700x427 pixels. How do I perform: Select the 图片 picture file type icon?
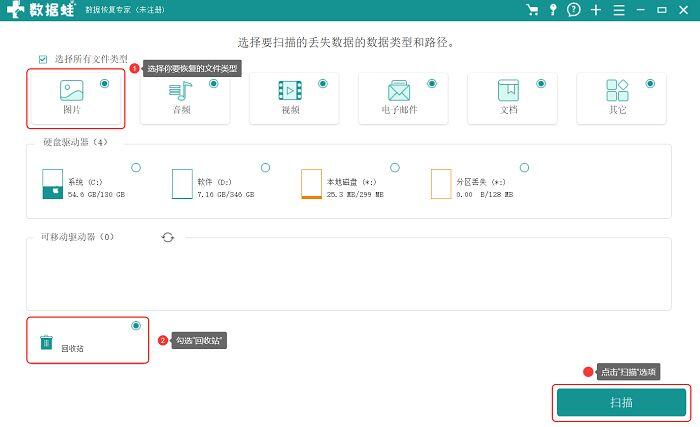[x=71, y=91]
